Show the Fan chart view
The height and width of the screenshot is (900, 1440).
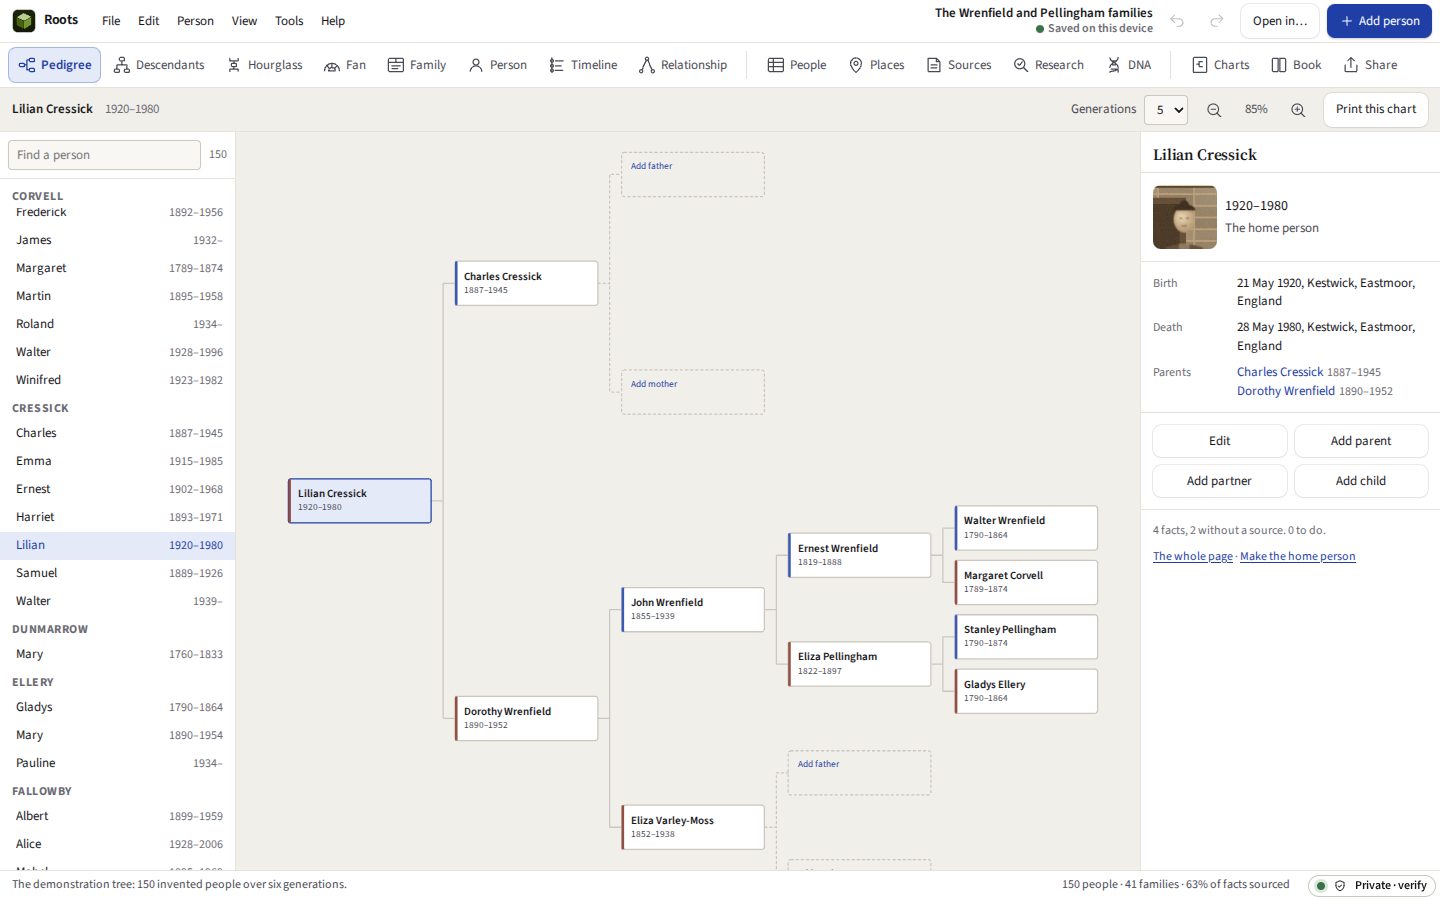click(345, 65)
